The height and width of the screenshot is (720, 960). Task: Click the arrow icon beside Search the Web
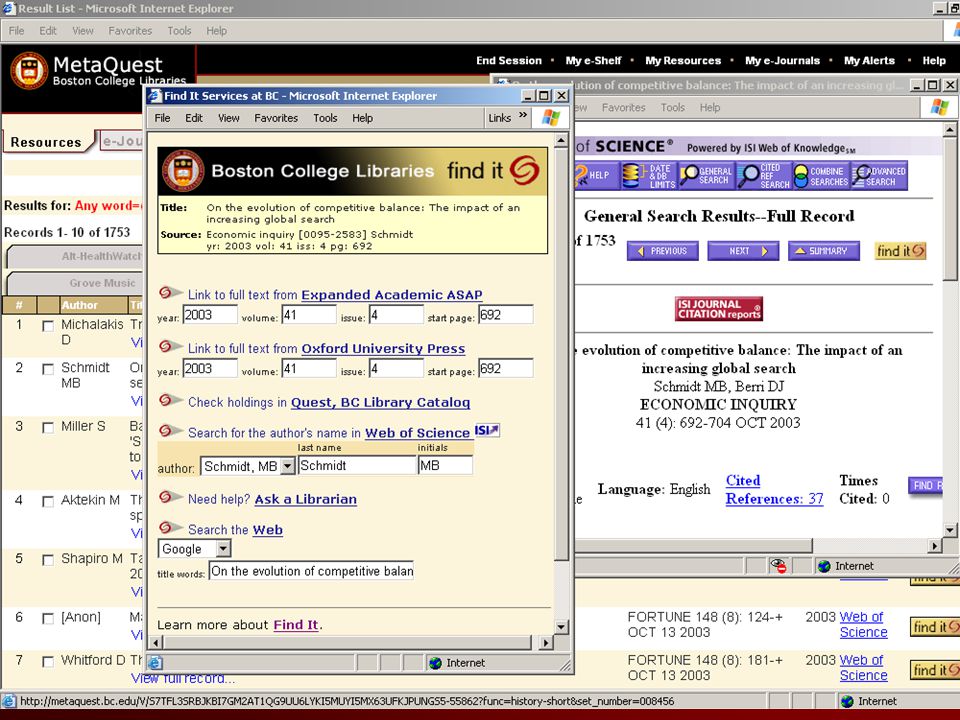point(170,528)
